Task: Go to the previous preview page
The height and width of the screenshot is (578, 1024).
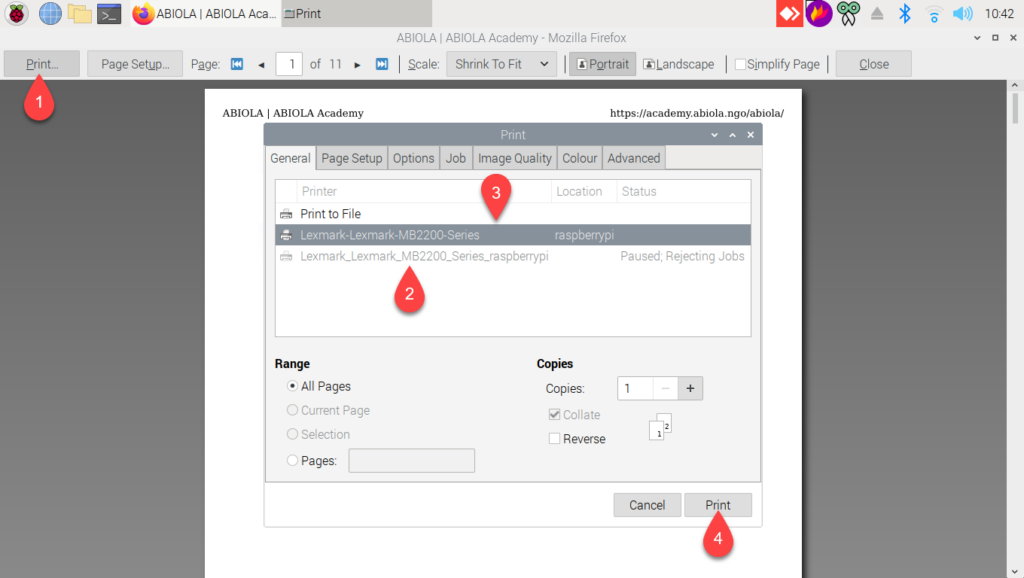Action: [x=261, y=64]
